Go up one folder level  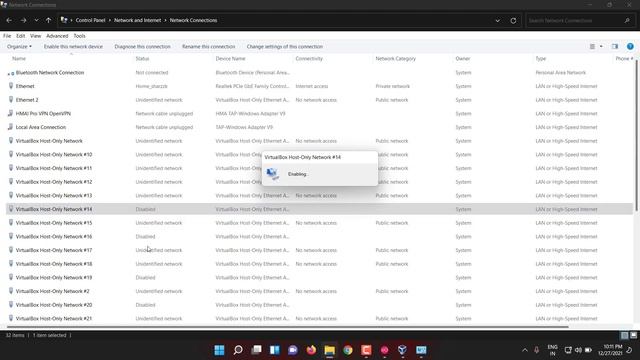(x=49, y=20)
